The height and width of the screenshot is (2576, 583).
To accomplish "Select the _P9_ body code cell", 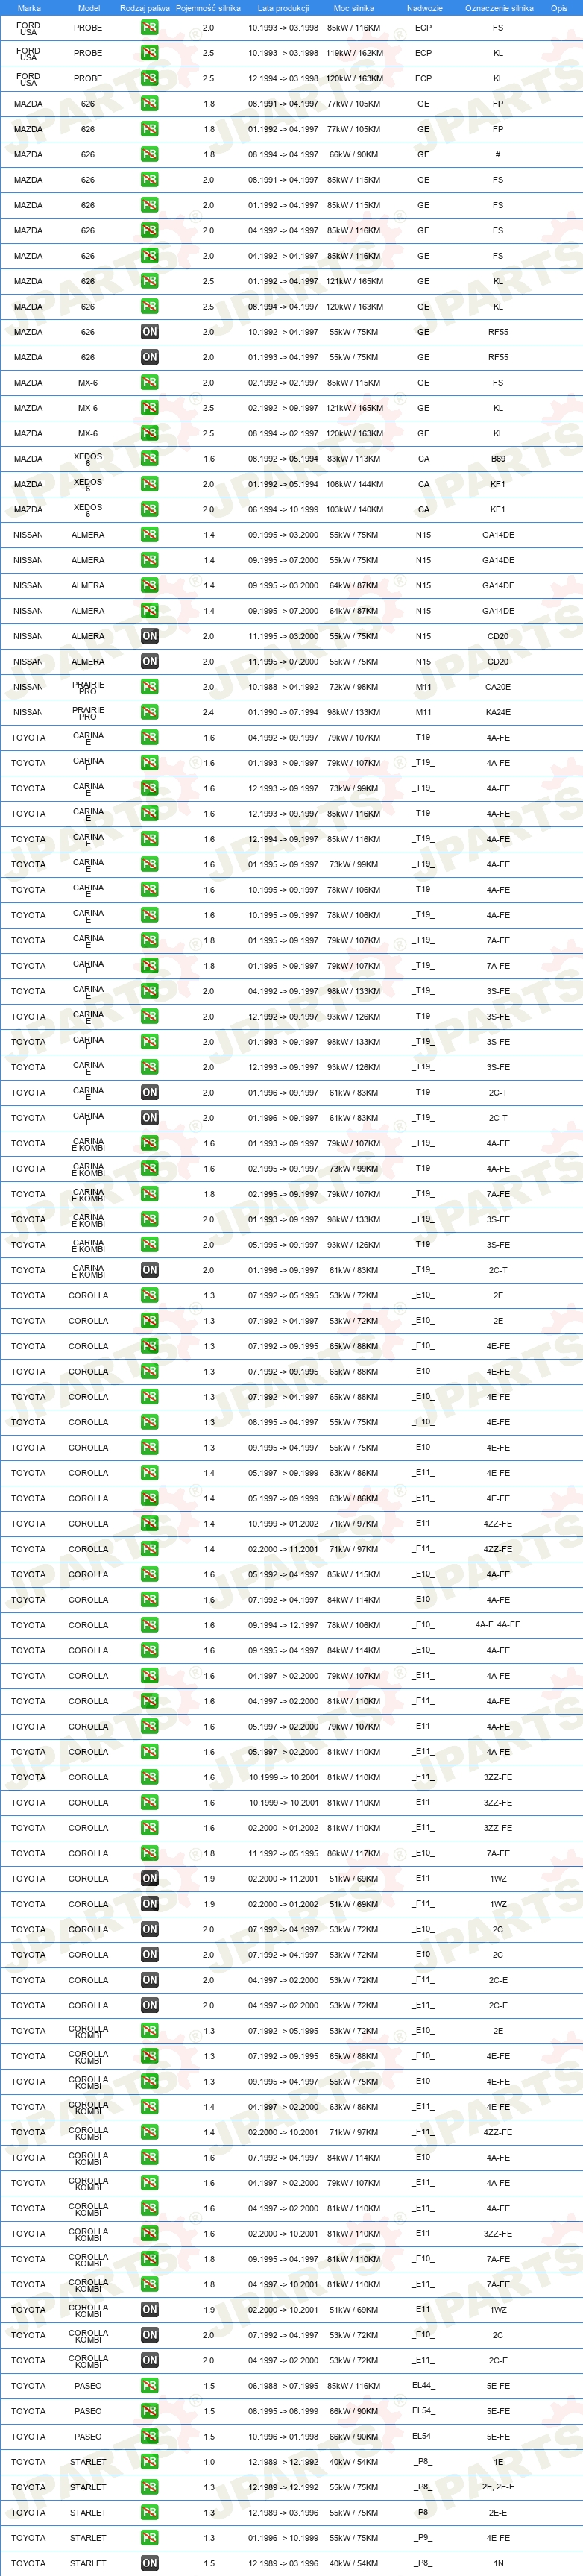I will click(x=423, y=2538).
